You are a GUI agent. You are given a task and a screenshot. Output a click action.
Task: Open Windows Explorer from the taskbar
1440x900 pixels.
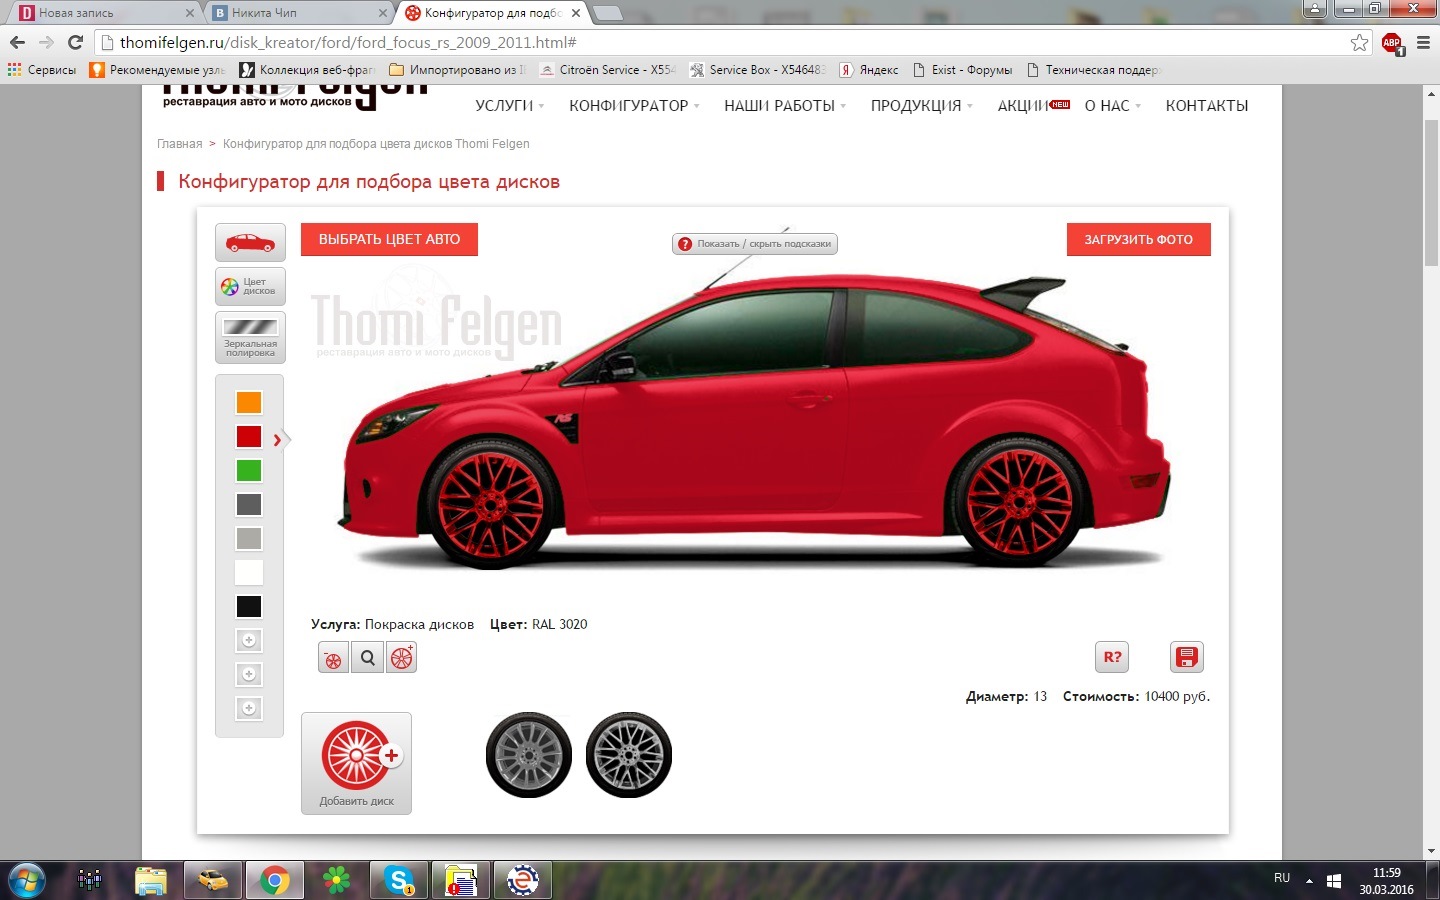[x=151, y=880]
